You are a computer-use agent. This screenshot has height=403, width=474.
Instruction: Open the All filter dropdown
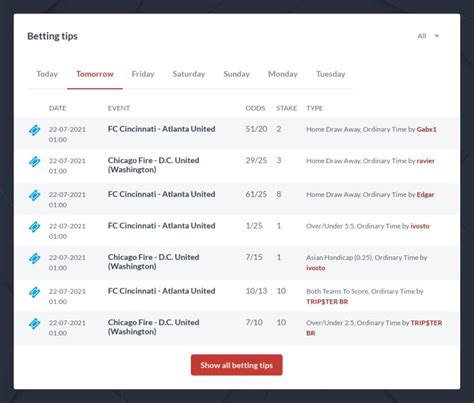(x=428, y=36)
